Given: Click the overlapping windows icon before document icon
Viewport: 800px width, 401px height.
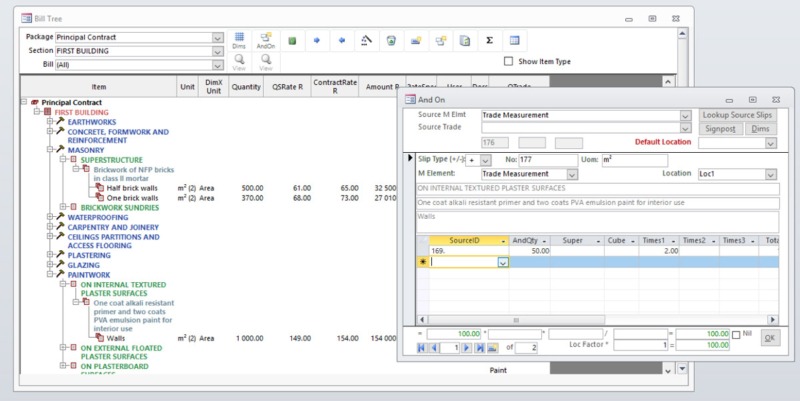Looking at the screenshot, I should tap(440, 40).
